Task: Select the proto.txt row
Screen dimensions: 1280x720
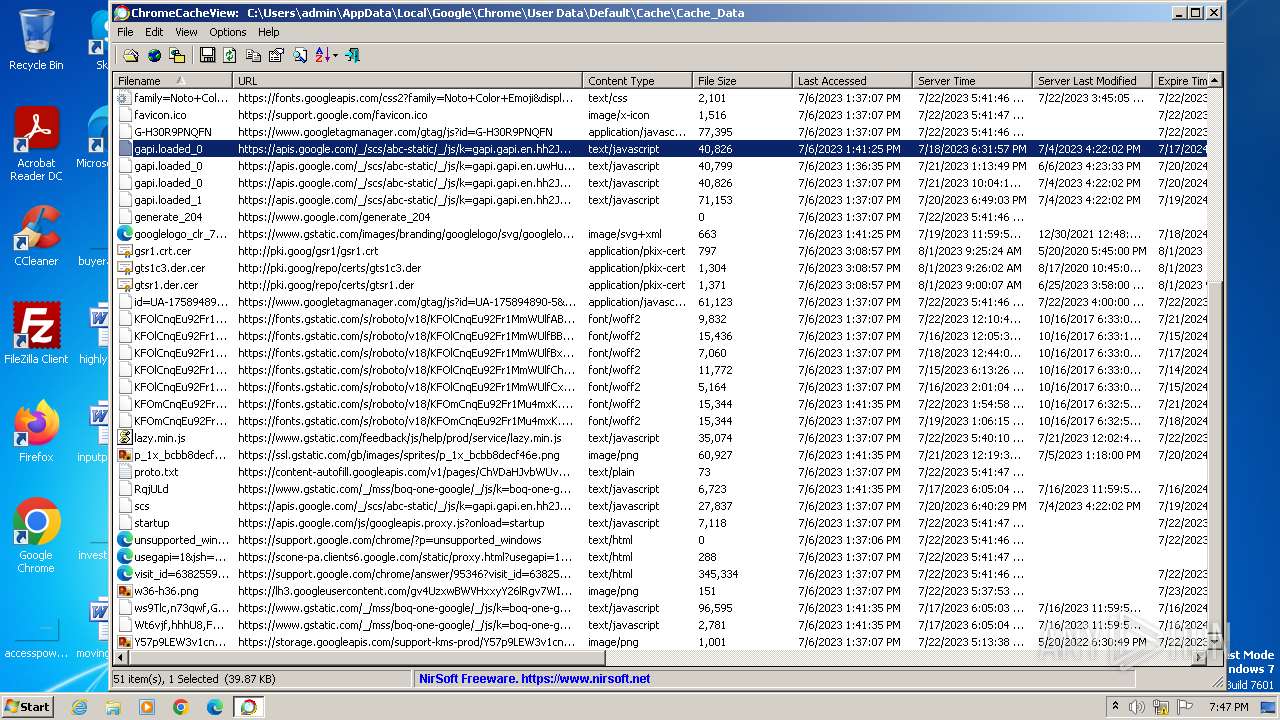Action: (x=660, y=472)
